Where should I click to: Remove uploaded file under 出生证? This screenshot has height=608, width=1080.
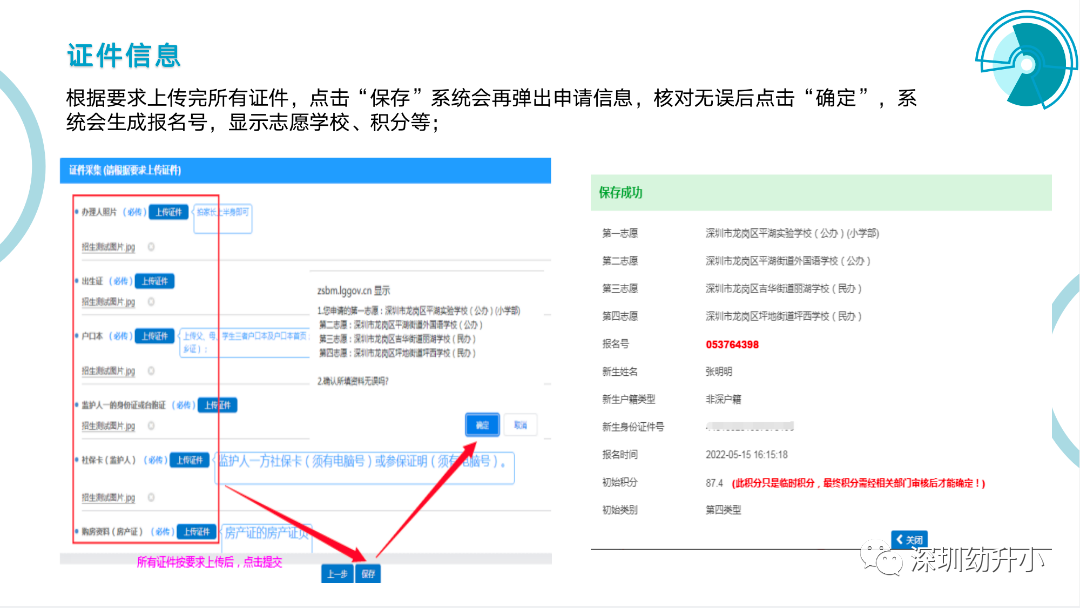coord(151,302)
